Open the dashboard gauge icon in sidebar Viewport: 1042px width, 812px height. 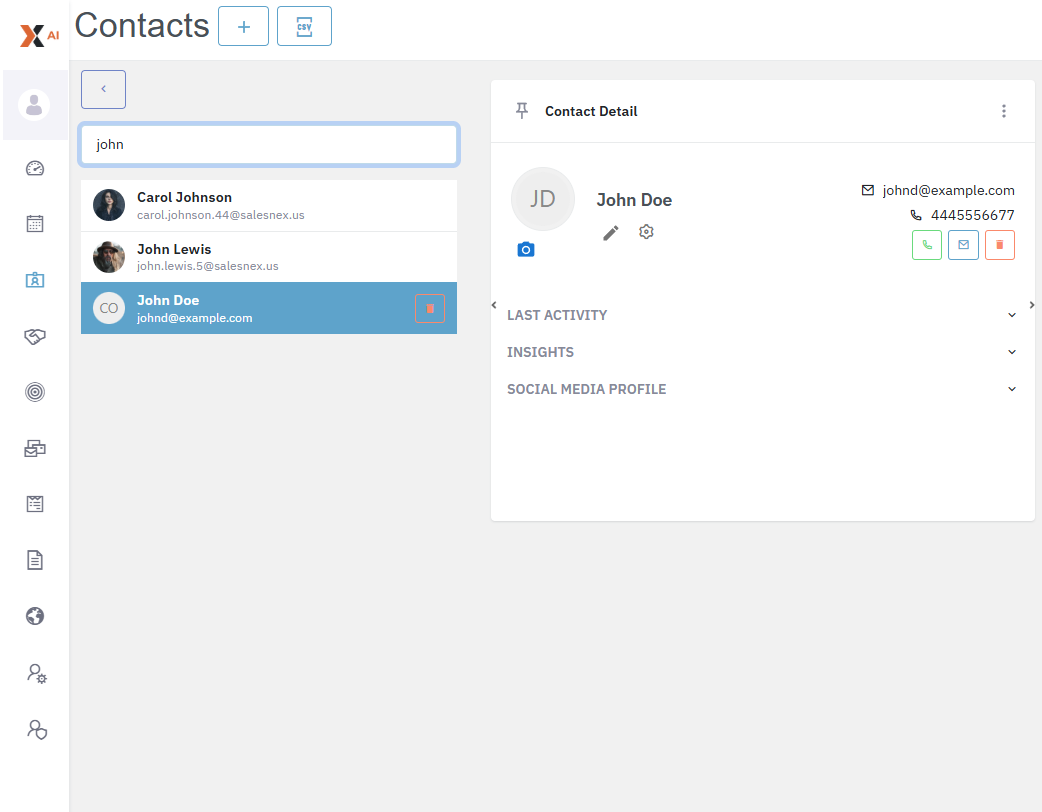[x=35, y=168]
